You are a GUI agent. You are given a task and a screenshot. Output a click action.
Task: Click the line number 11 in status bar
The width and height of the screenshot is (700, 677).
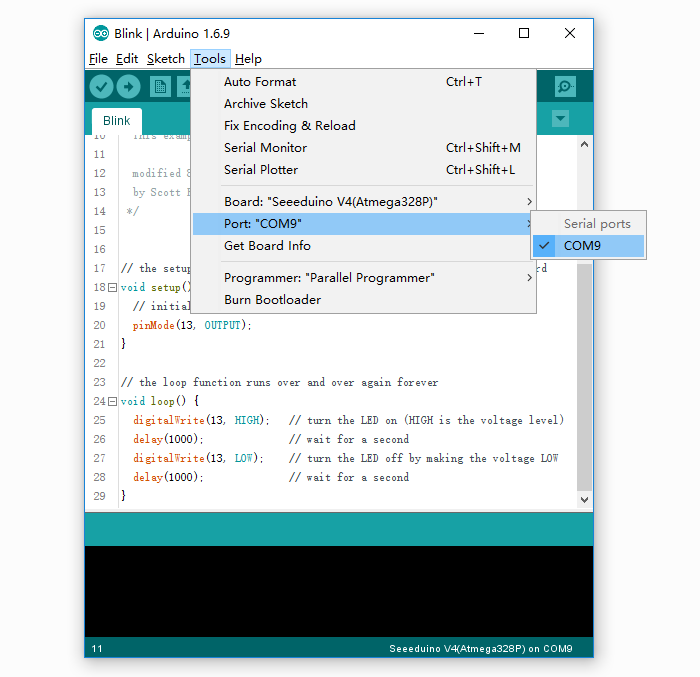click(x=97, y=648)
